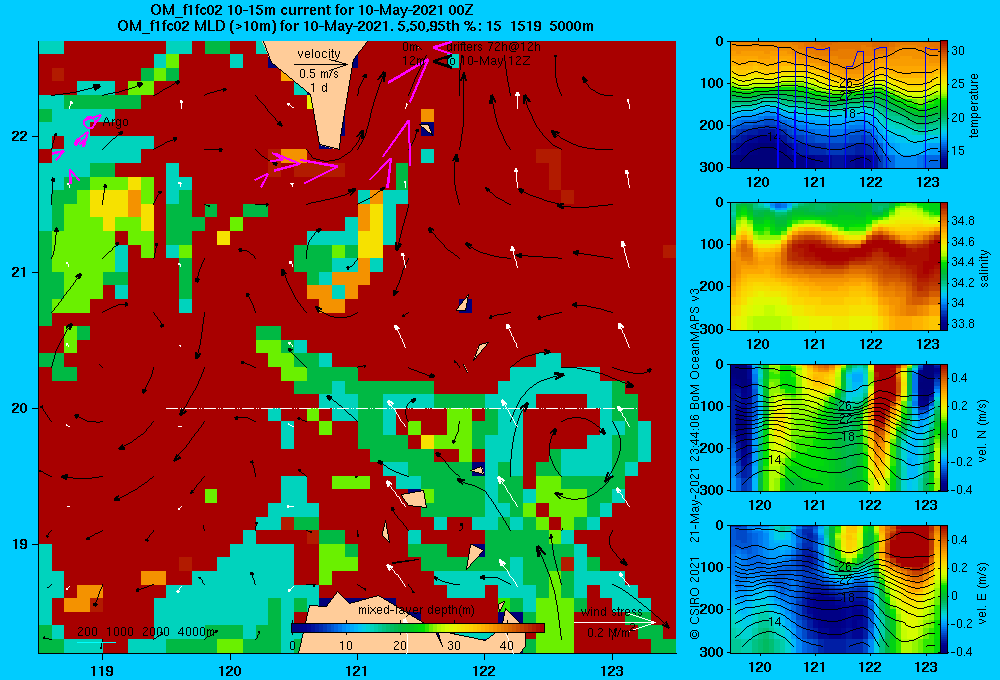Click the '0.2 N/m' wind stress scale value
This screenshot has height=680, width=1000.
pyautogui.click(x=609, y=633)
